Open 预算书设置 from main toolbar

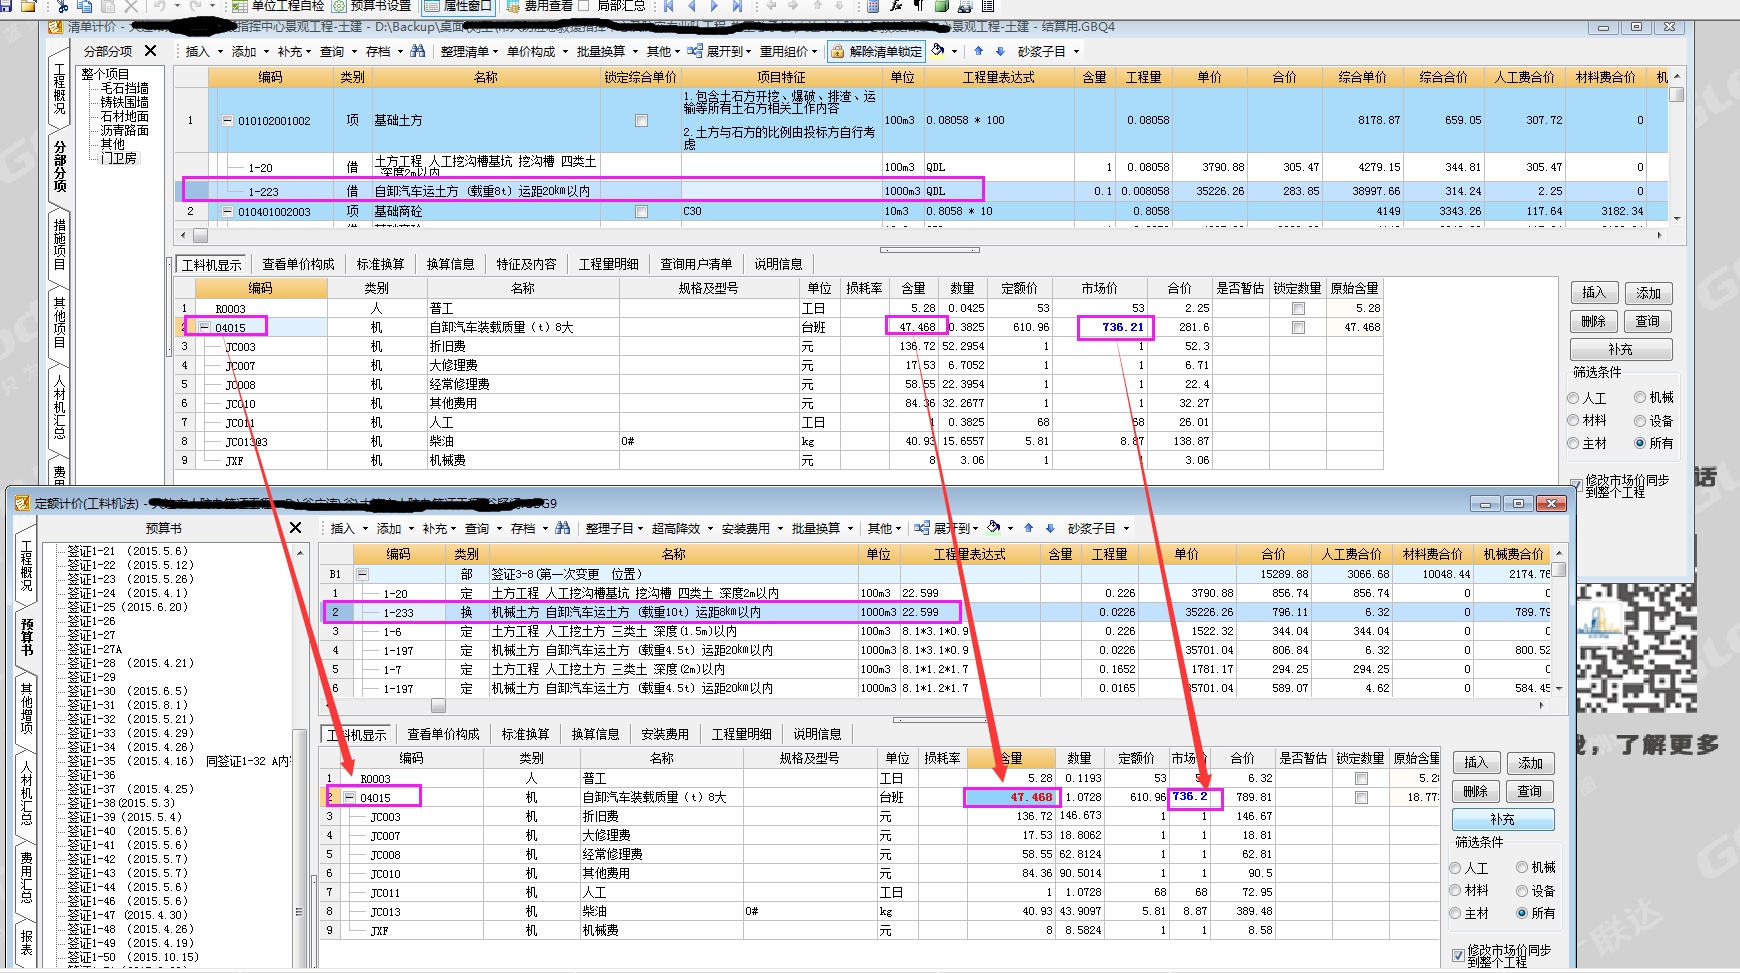[x=371, y=6]
